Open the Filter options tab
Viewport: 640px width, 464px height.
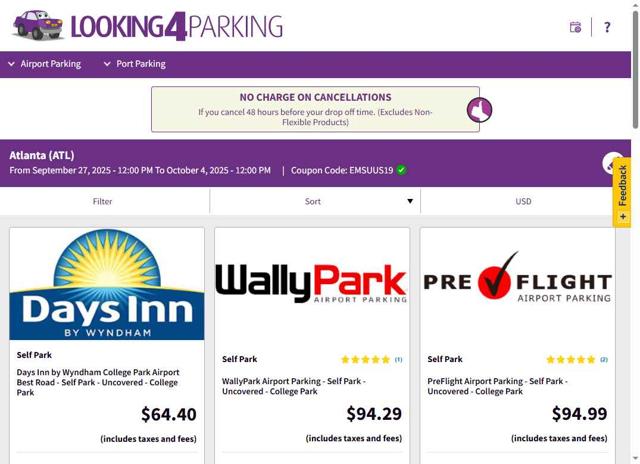point(103,201)
